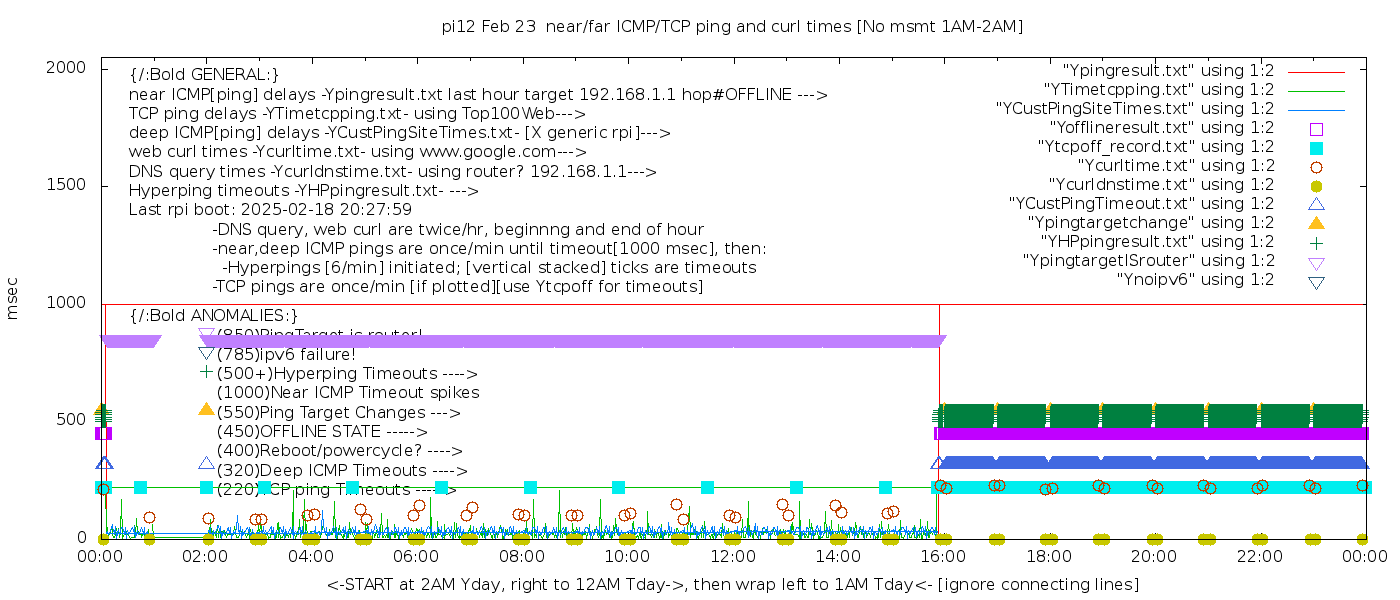Click the red line sample beside "Ypingresult.txt"
The width and height of the screenshot is (1400, 600).
pyautogui.click(x=1316, y=71)
